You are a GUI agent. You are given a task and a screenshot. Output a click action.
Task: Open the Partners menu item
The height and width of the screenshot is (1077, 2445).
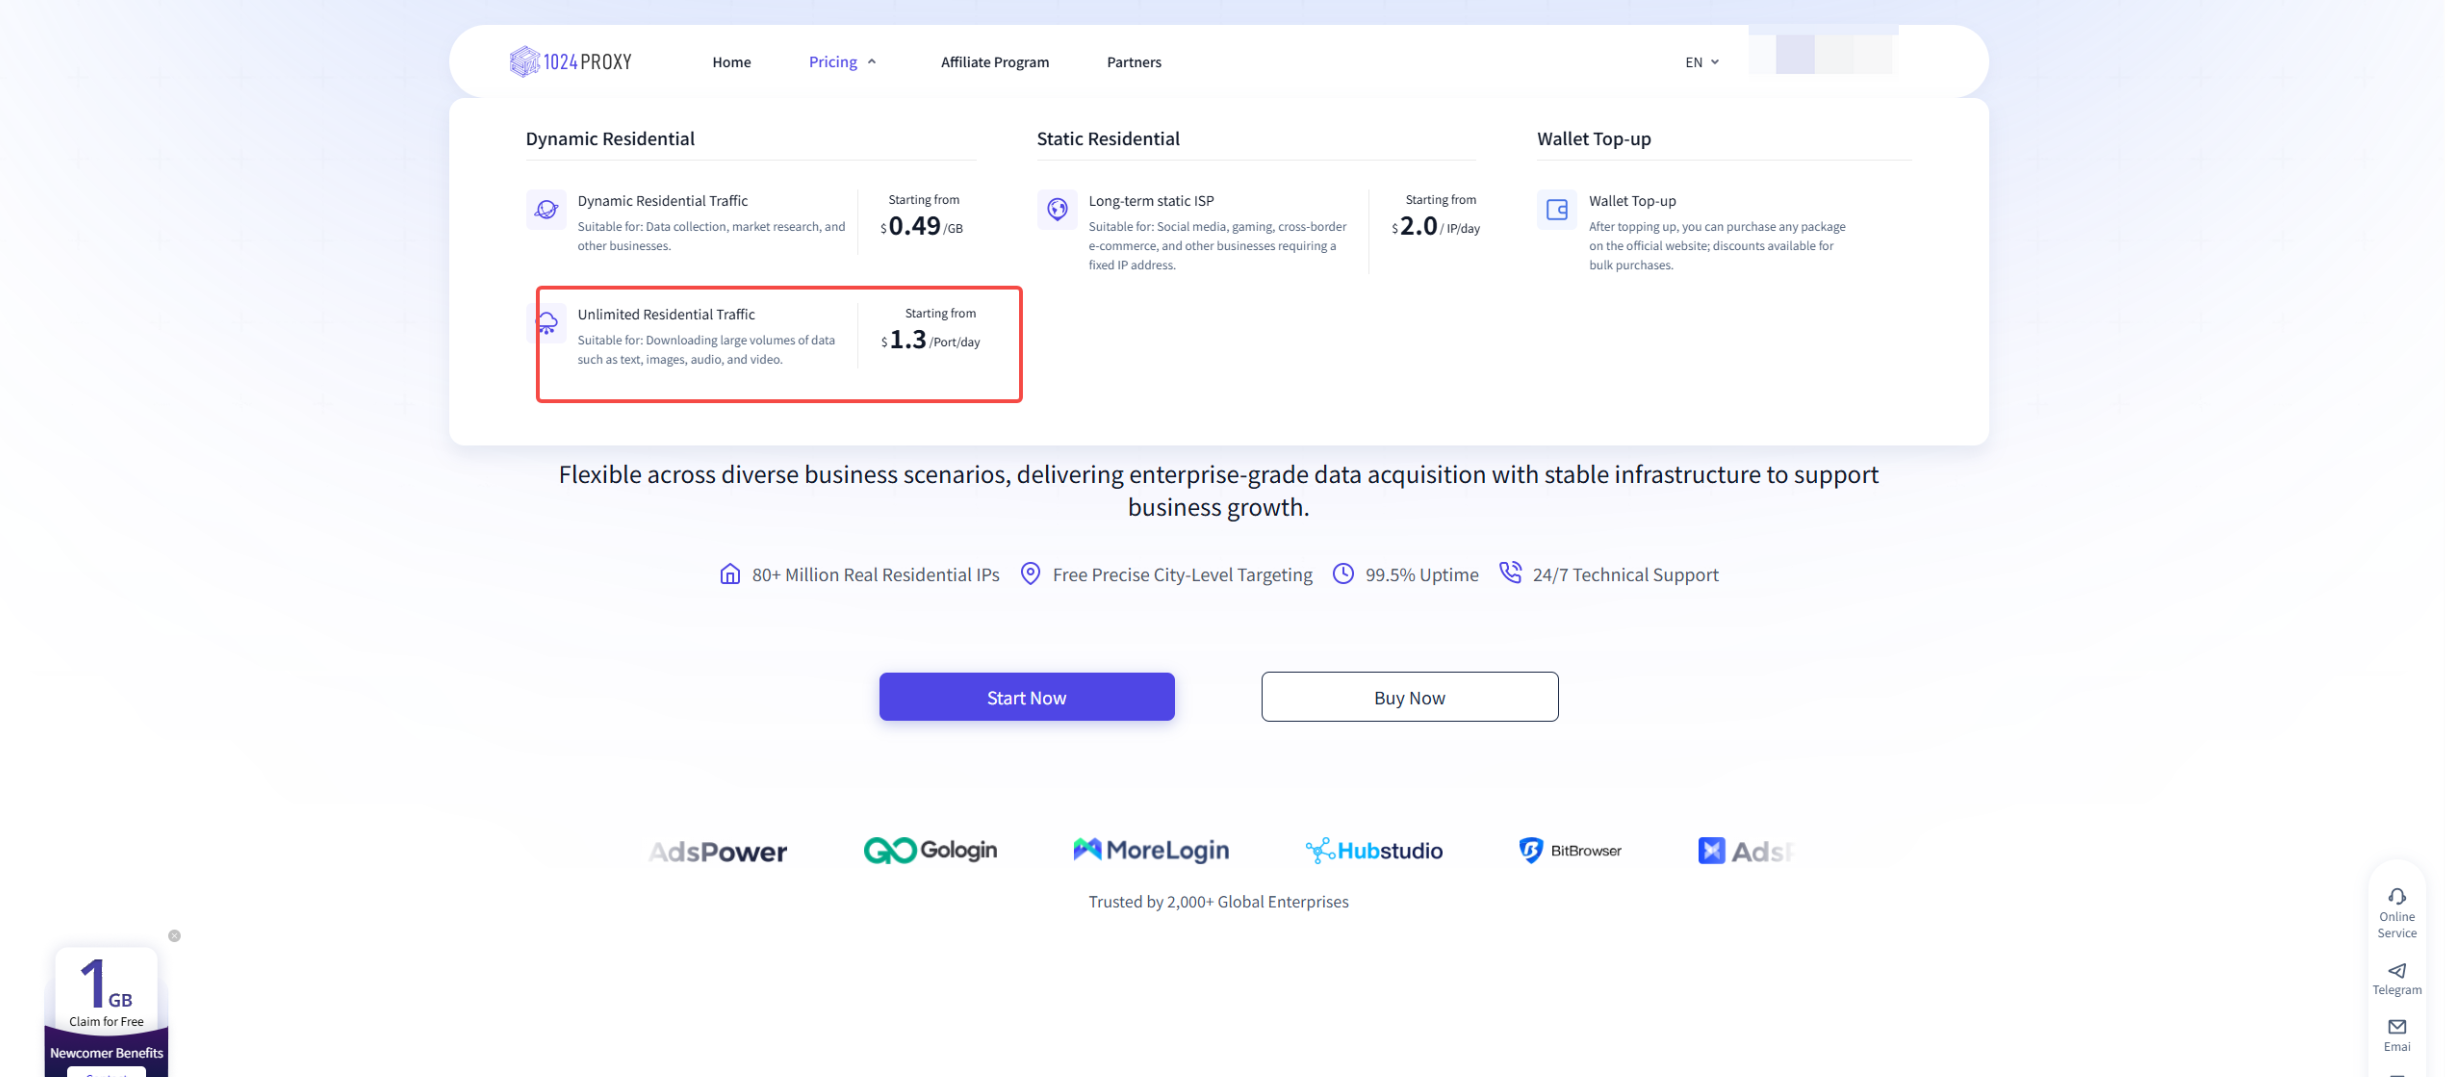point(1133,62)
